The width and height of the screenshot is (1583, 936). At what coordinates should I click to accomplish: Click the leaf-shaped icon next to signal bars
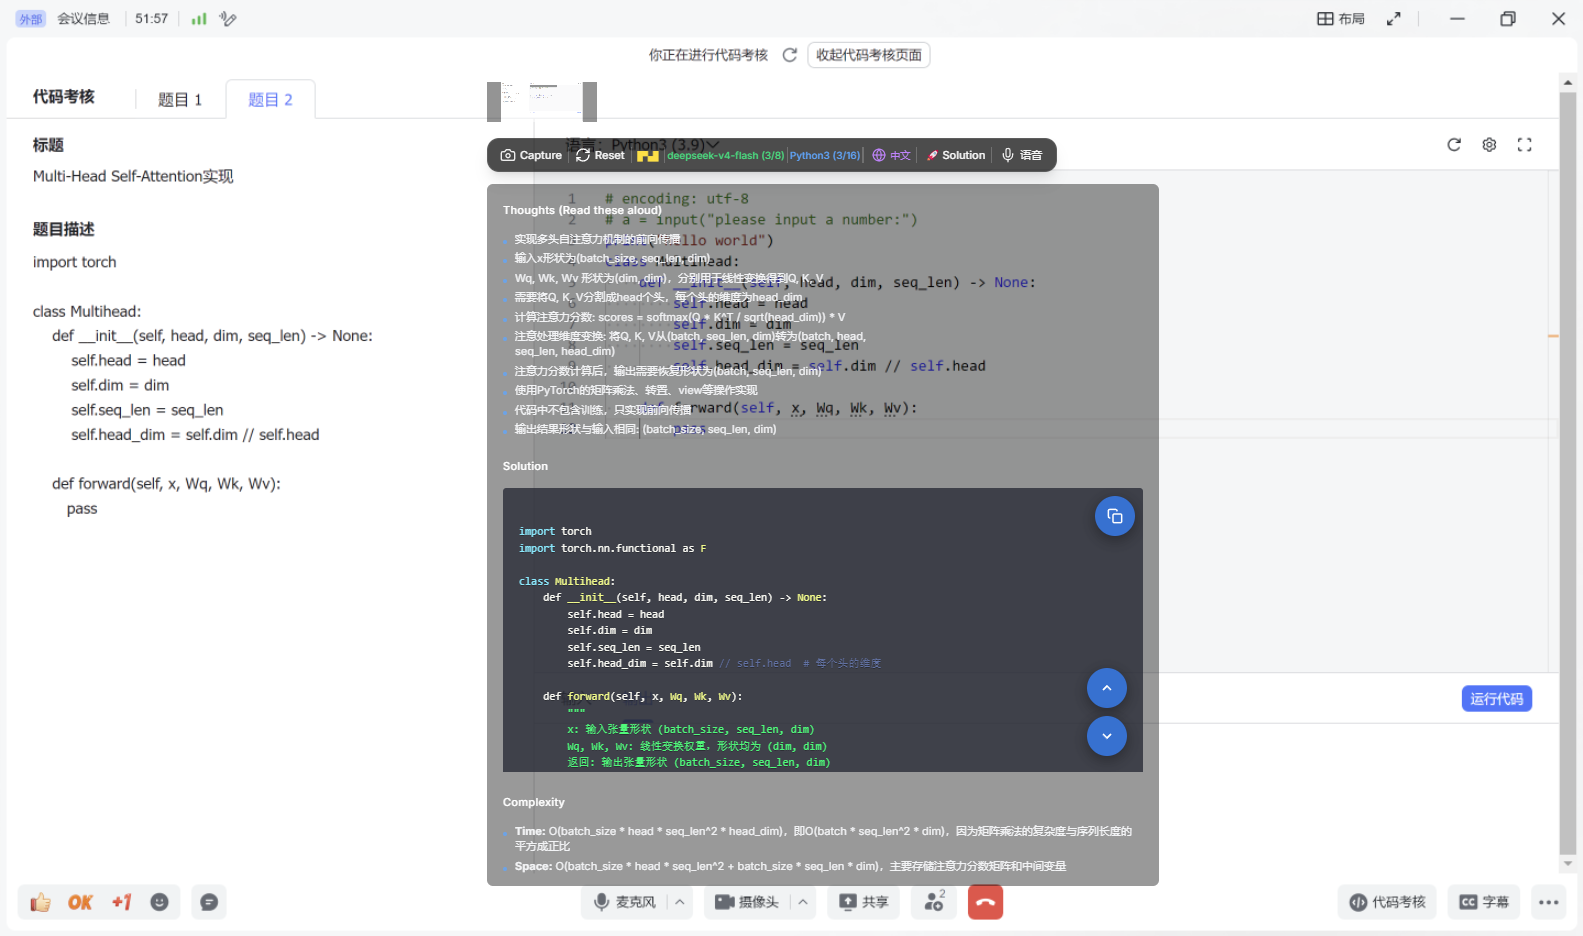(x=228, y=19)
